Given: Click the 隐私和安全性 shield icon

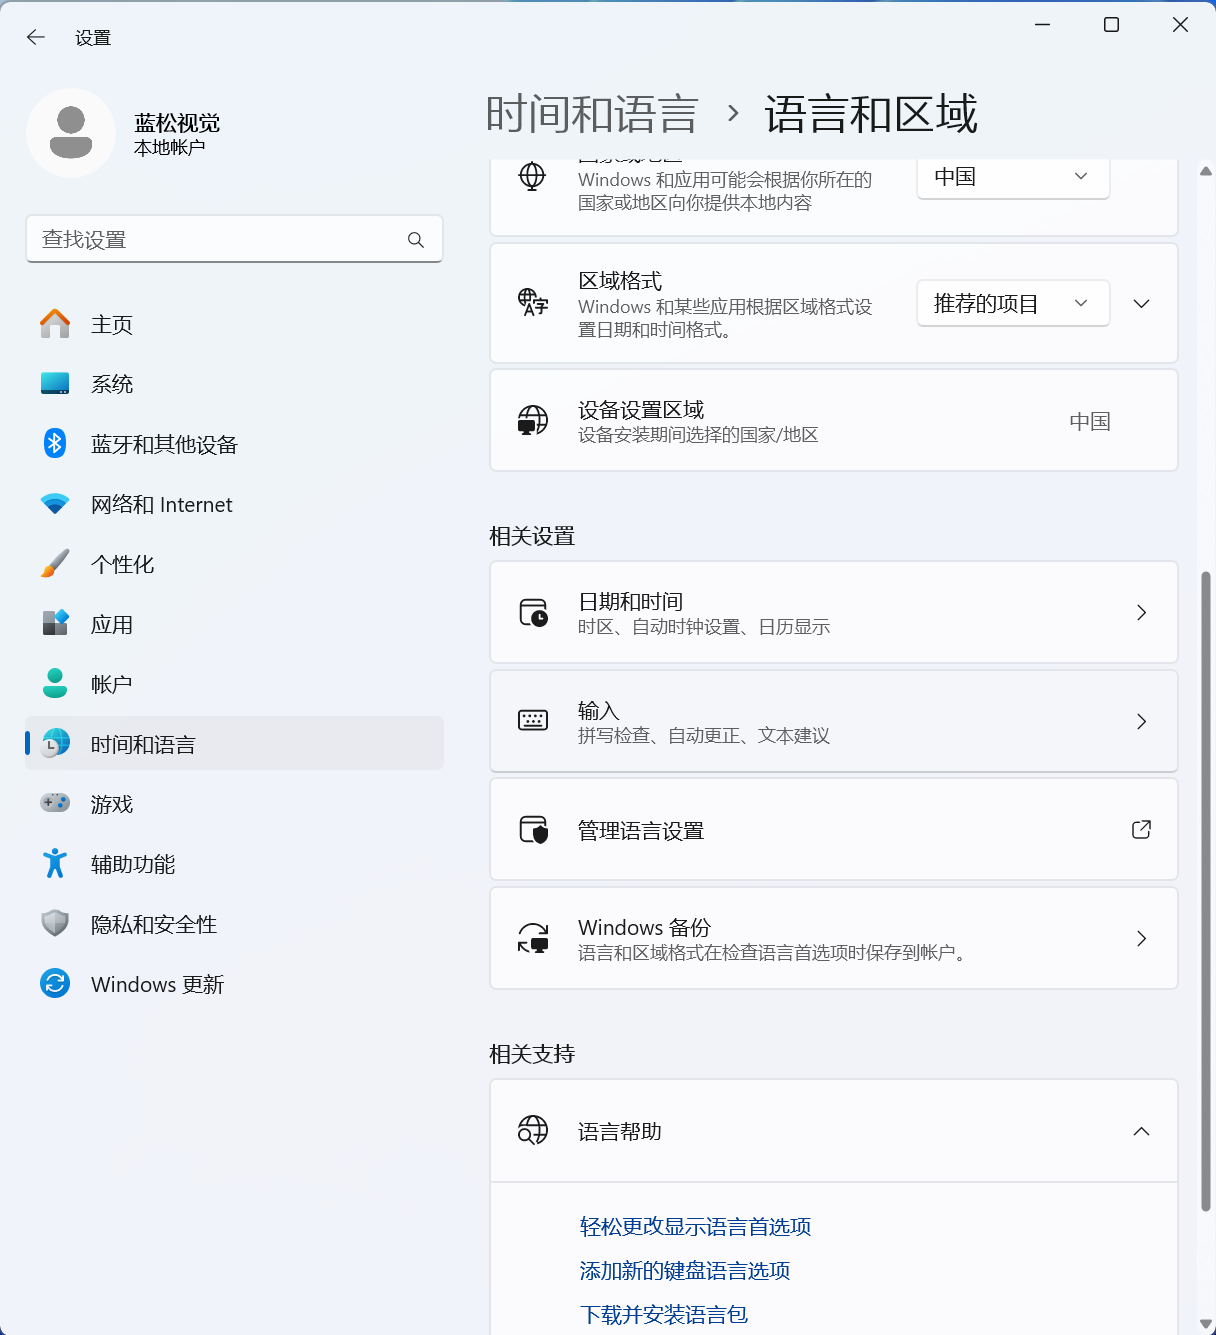Looking at the screenshot, I should tap(55, 924).
